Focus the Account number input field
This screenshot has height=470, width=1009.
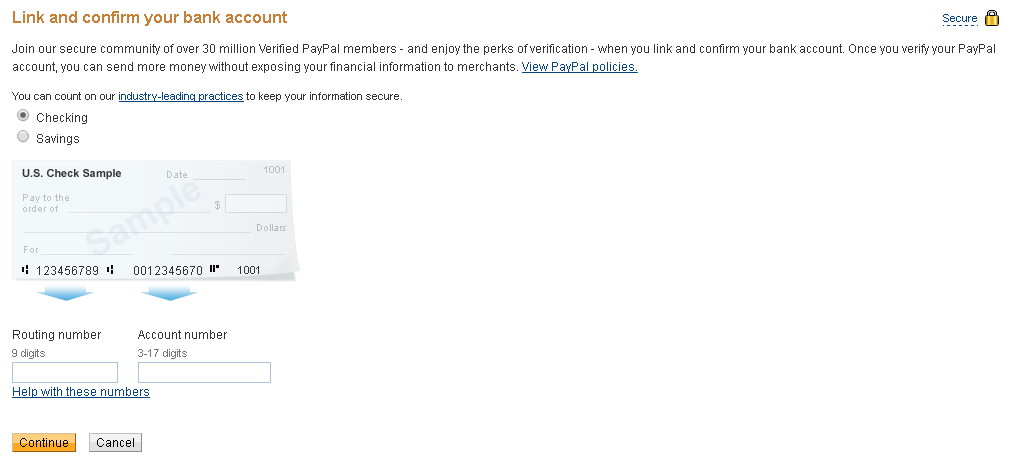(204, 372)
